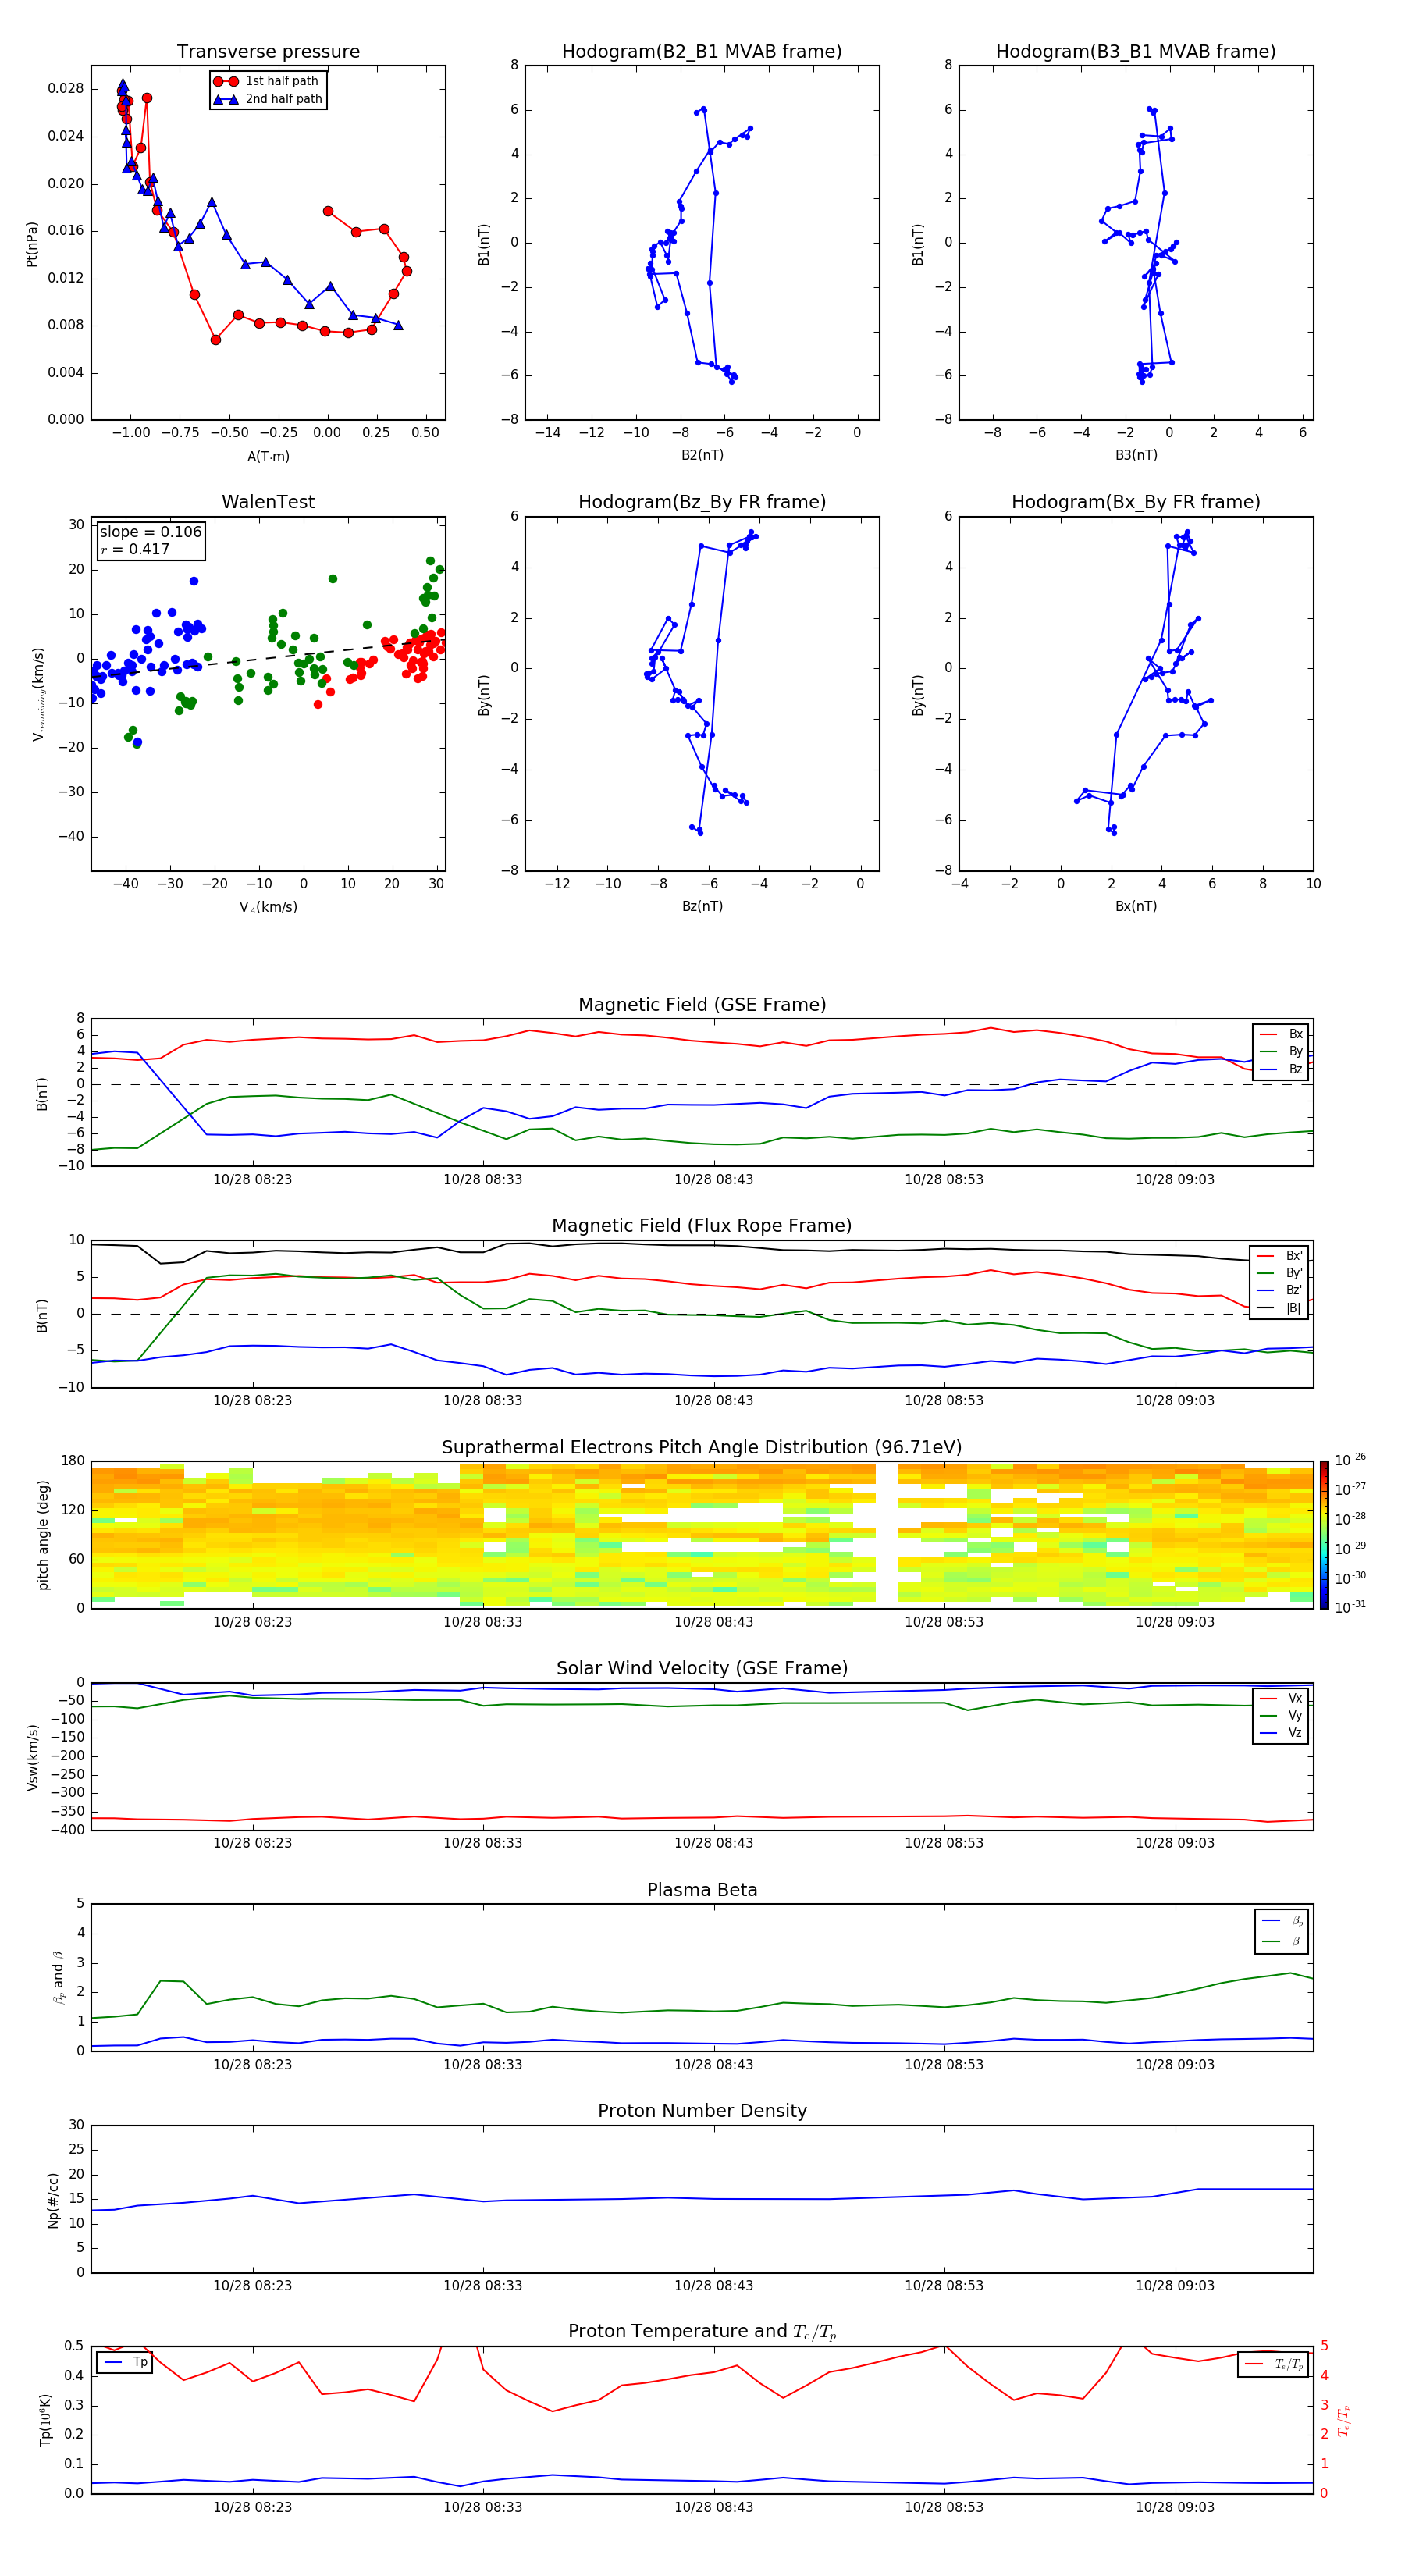Click '1st half path' legend entry
The image size is (1405, 2576).
point(267,81)
